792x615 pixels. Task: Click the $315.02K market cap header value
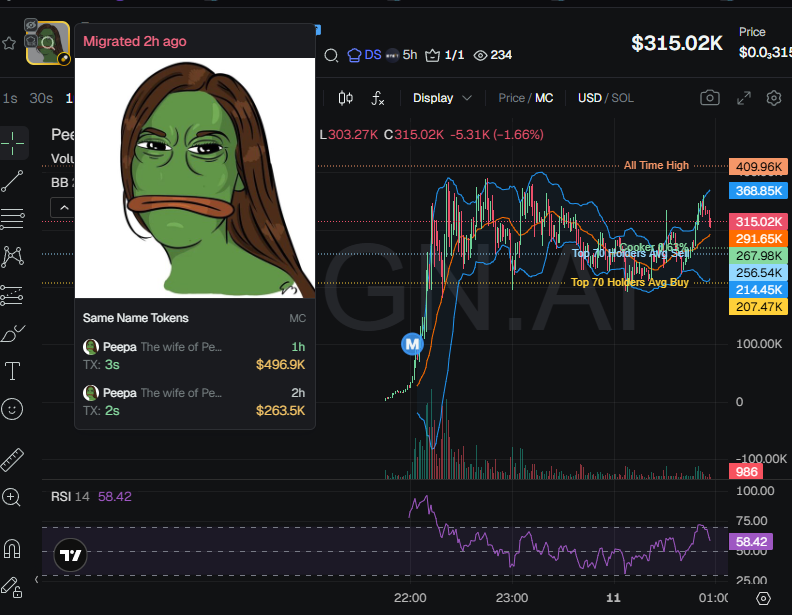[677, 43]
